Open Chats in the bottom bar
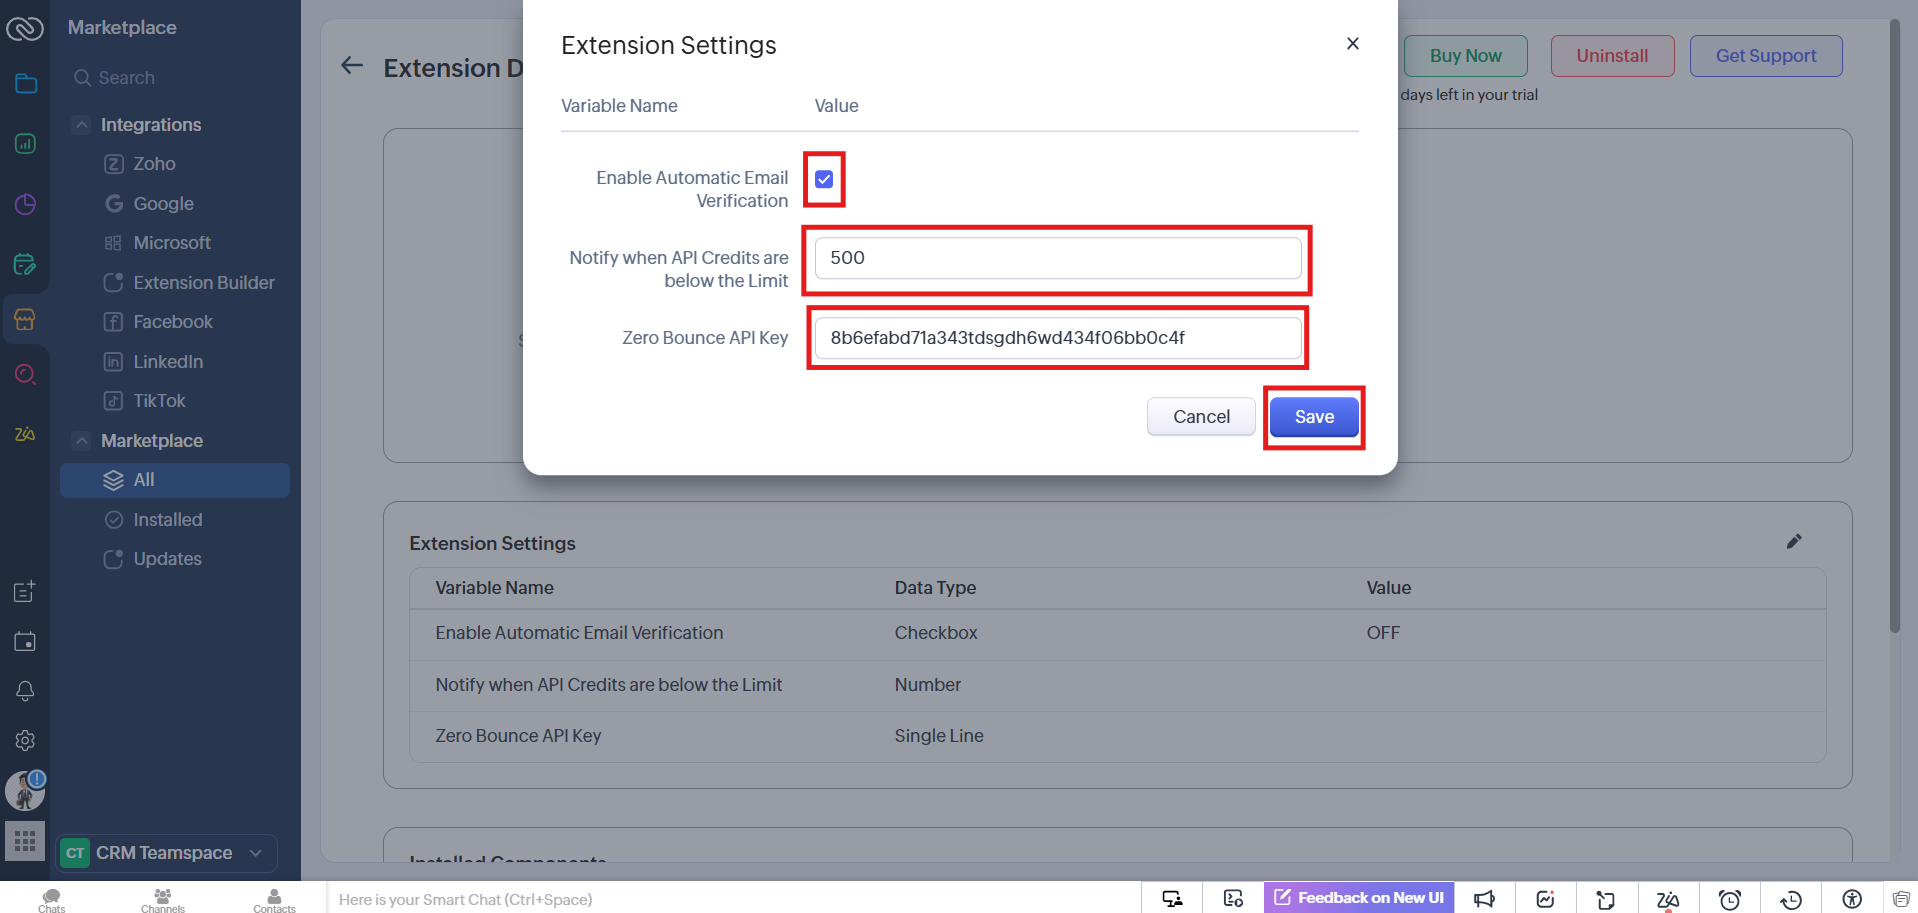Screen dimensions: 1918x913 click(x=52, y=899)
